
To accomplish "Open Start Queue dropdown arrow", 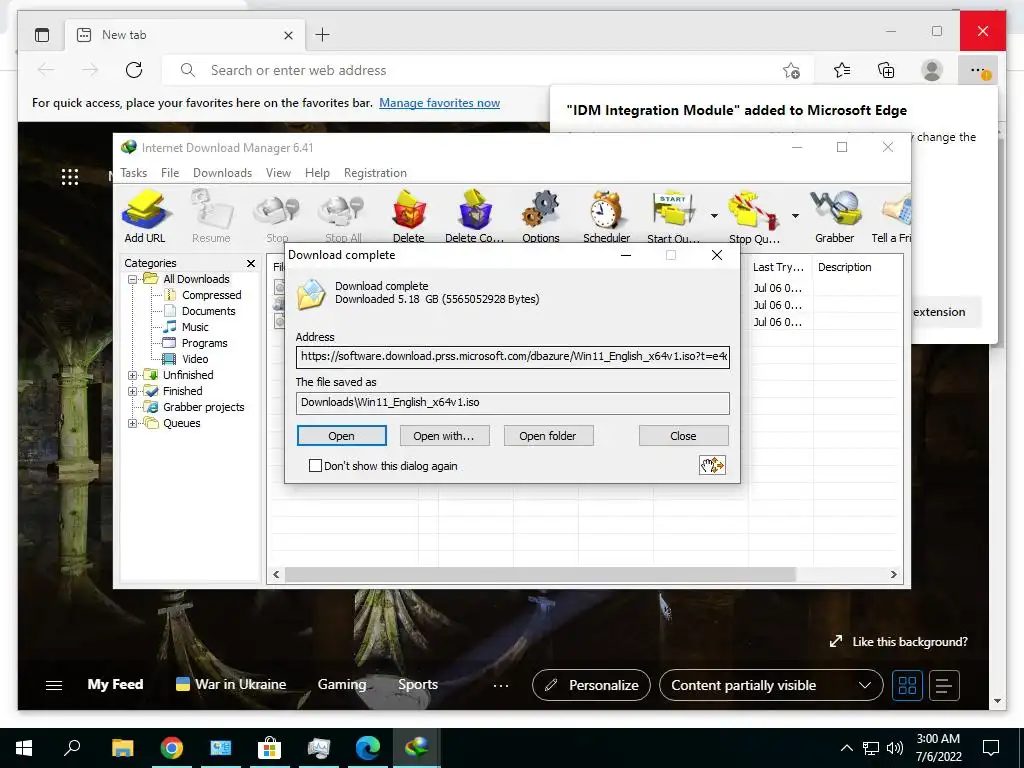I will tap(714, 216).
